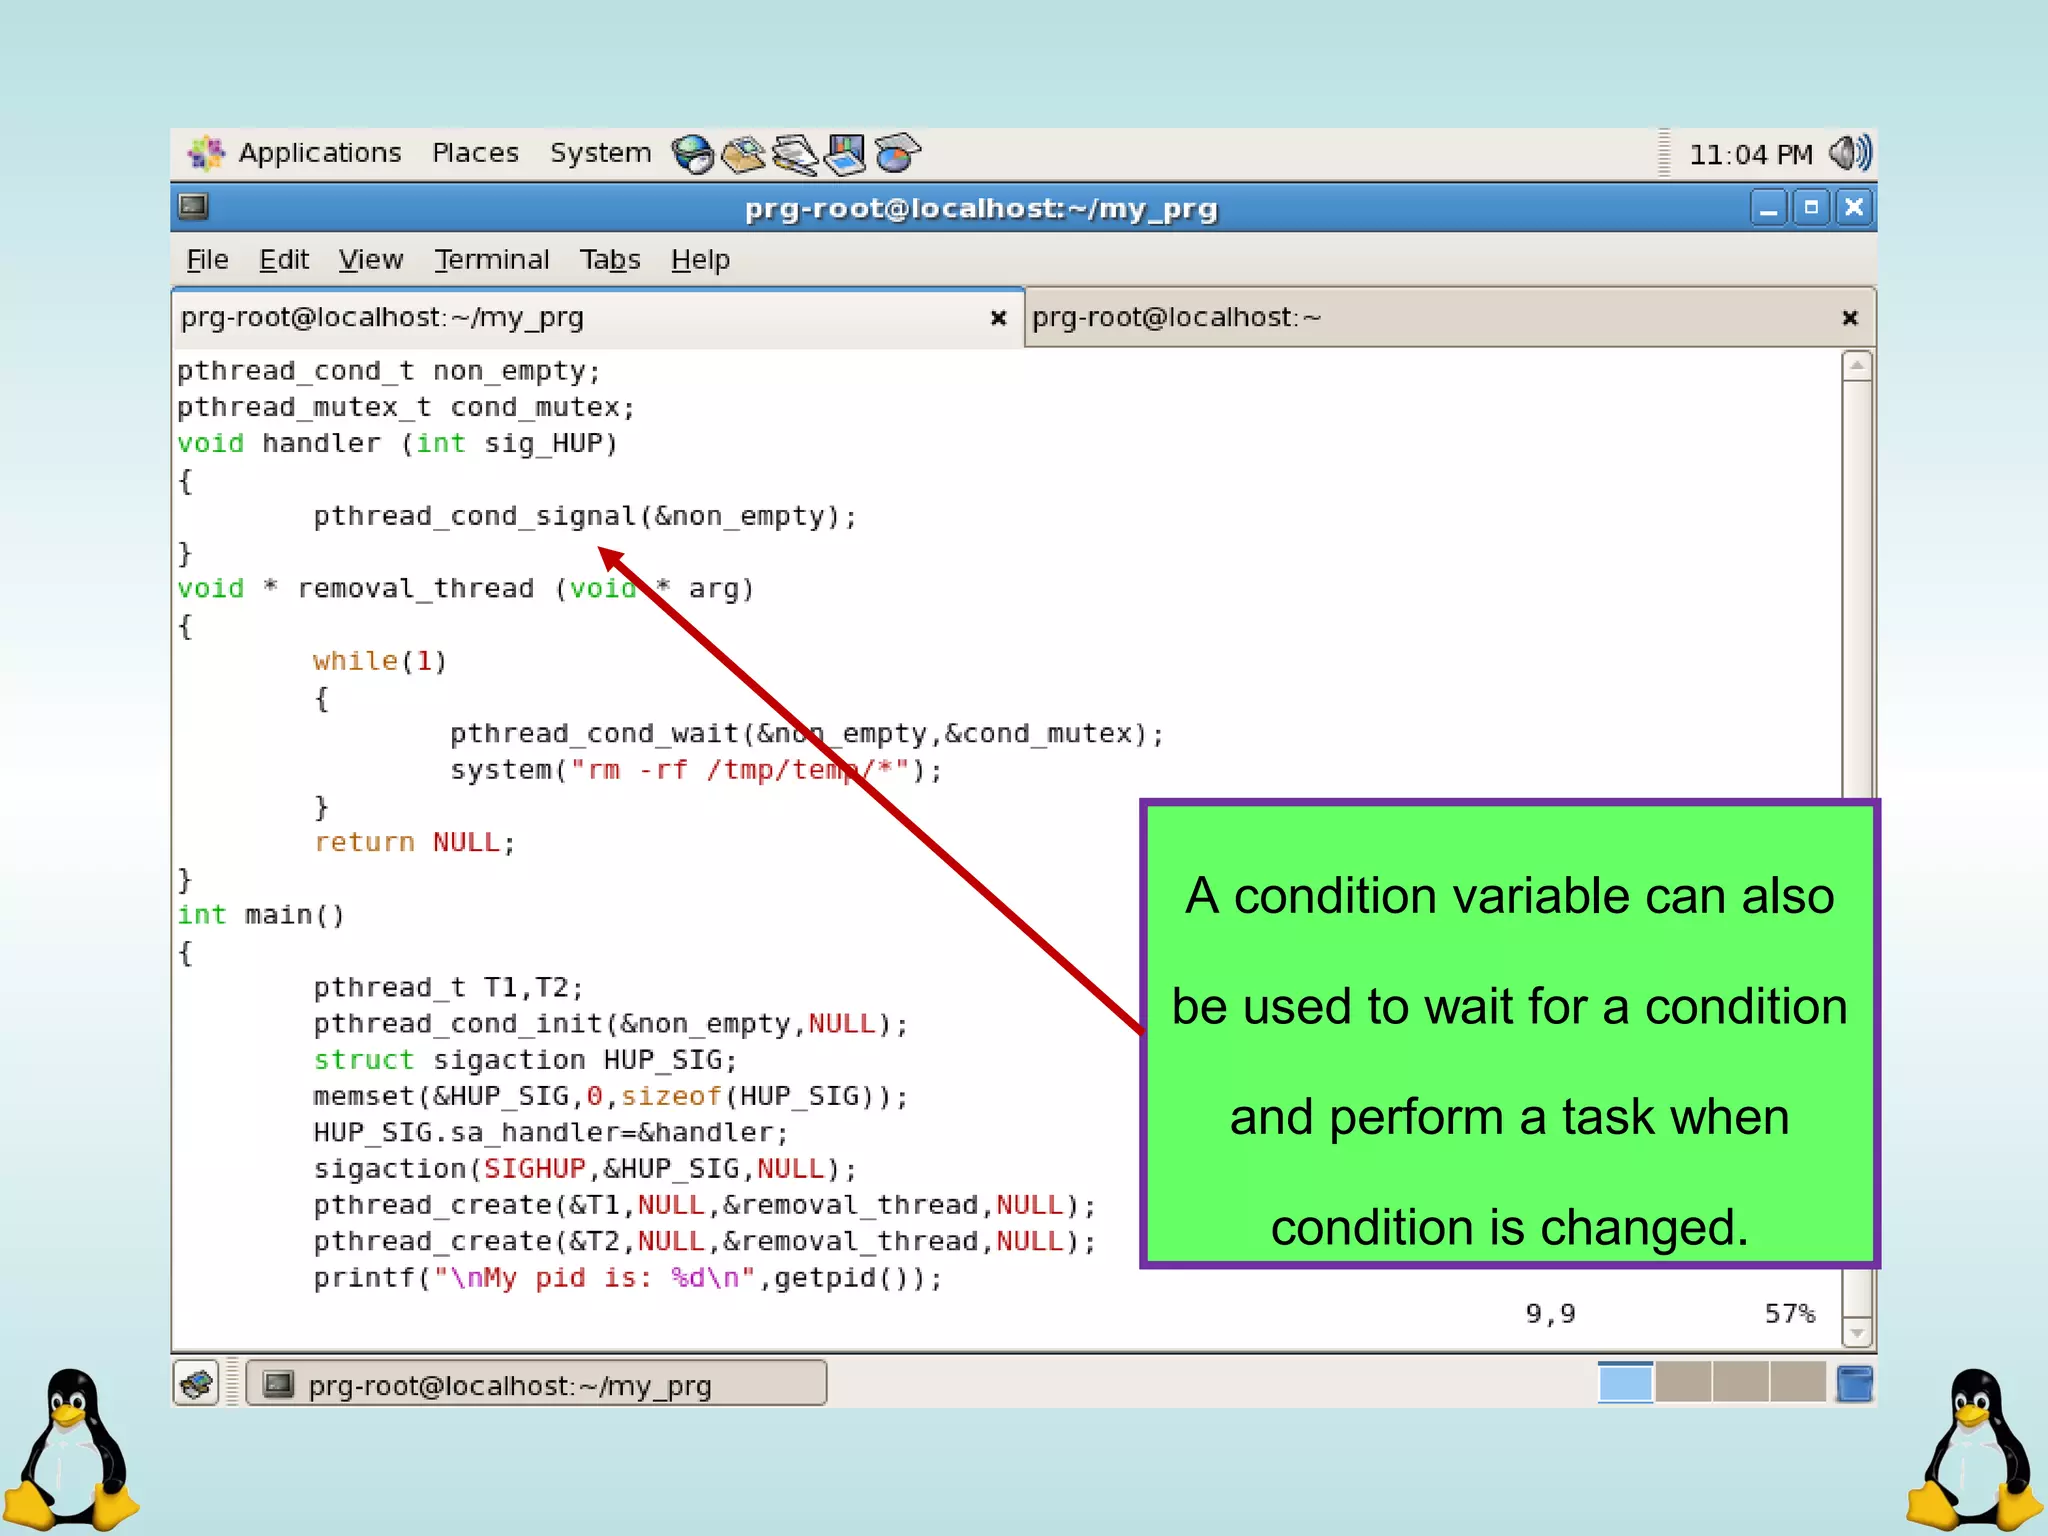
Task: Click the line 'pthread_cond_t non_empty;'
Action: (389, 371)
